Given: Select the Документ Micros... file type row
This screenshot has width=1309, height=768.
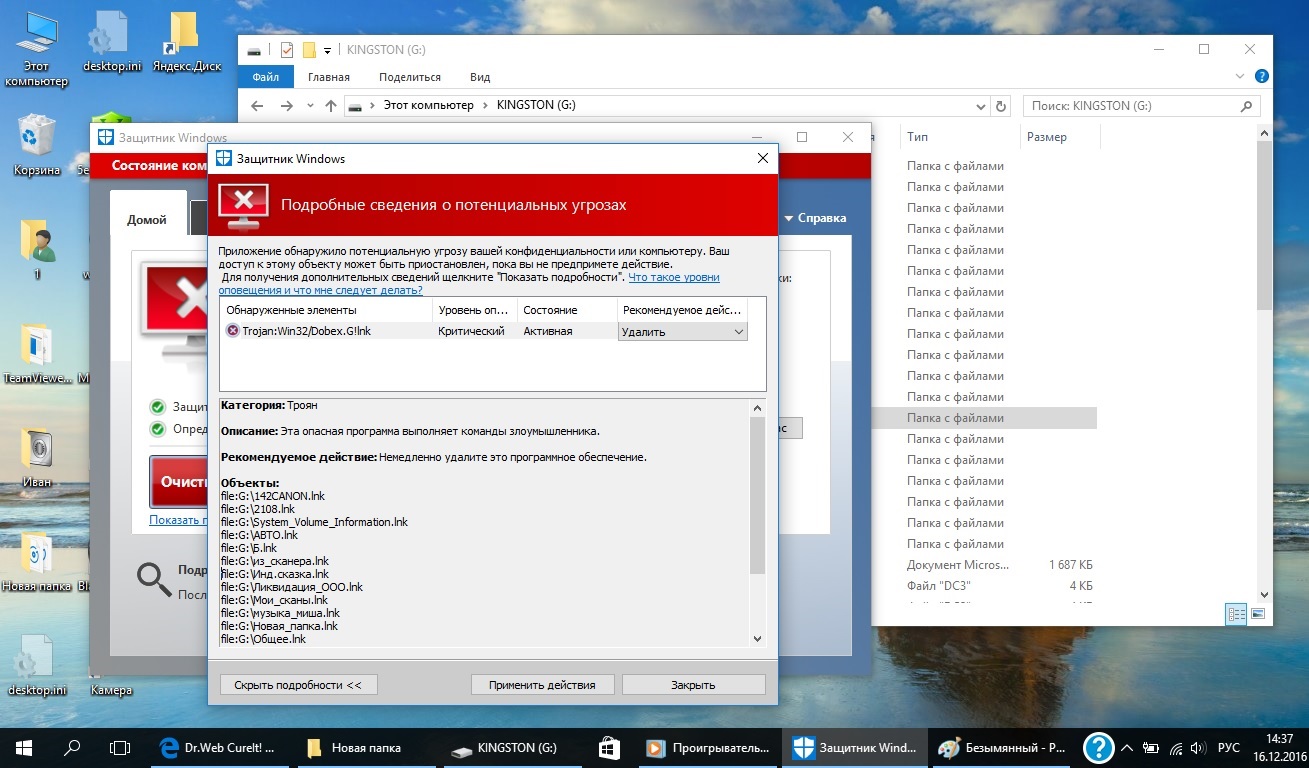Looking at the screenshot, I should pos(958,565).
